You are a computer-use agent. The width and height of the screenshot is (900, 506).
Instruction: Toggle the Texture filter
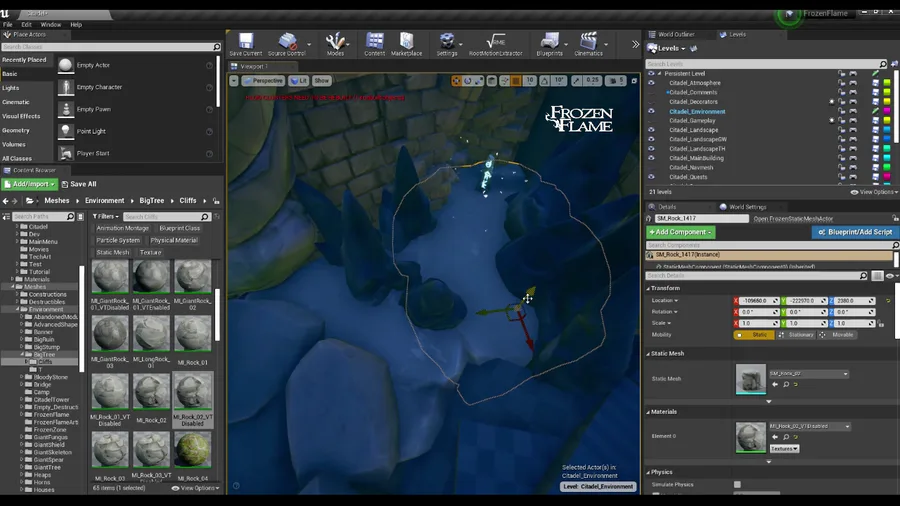(x=150, y=252)
